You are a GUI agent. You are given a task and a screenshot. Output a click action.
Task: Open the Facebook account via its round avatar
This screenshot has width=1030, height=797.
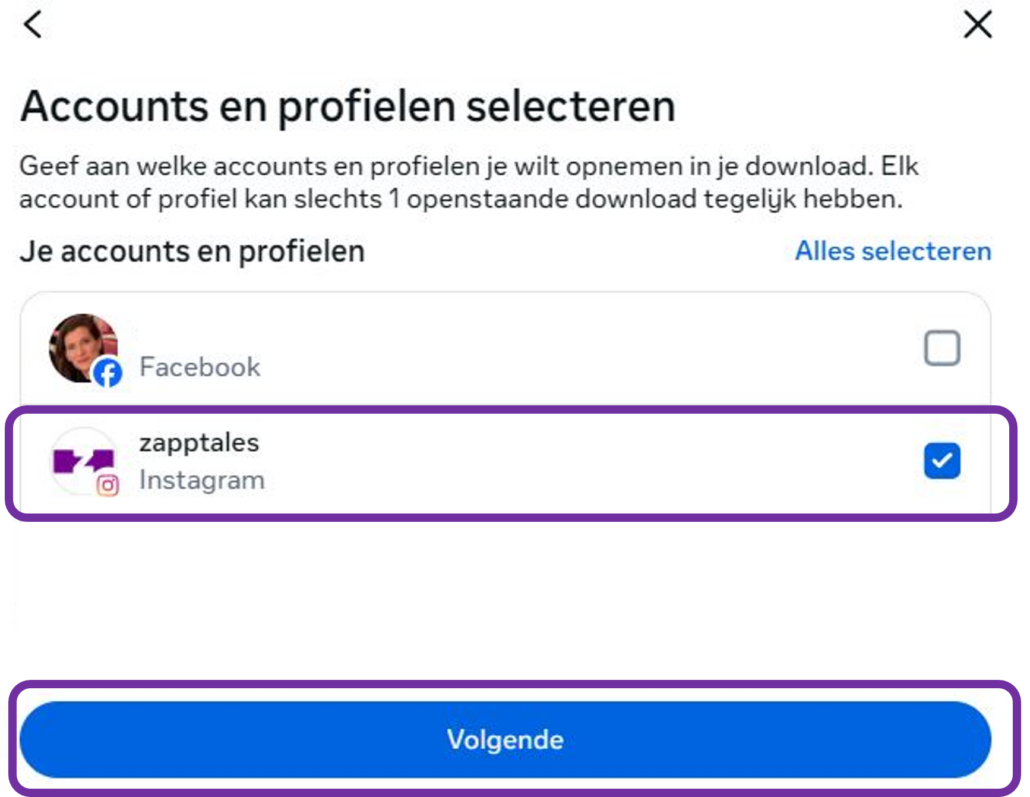point(84,347)
